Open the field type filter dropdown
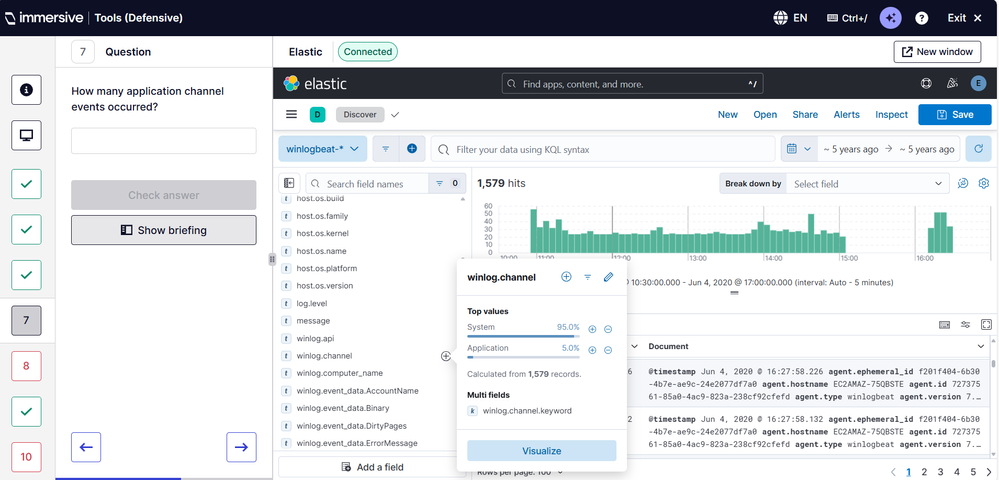The image size is (999, 480). [446, 184]
